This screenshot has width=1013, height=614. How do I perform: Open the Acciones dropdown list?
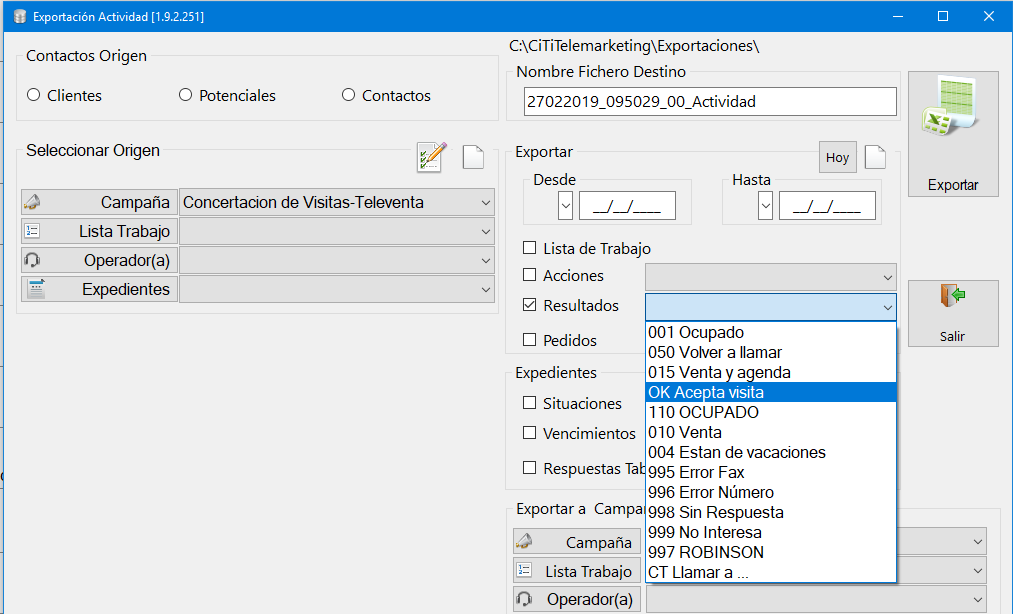[771, 277]
